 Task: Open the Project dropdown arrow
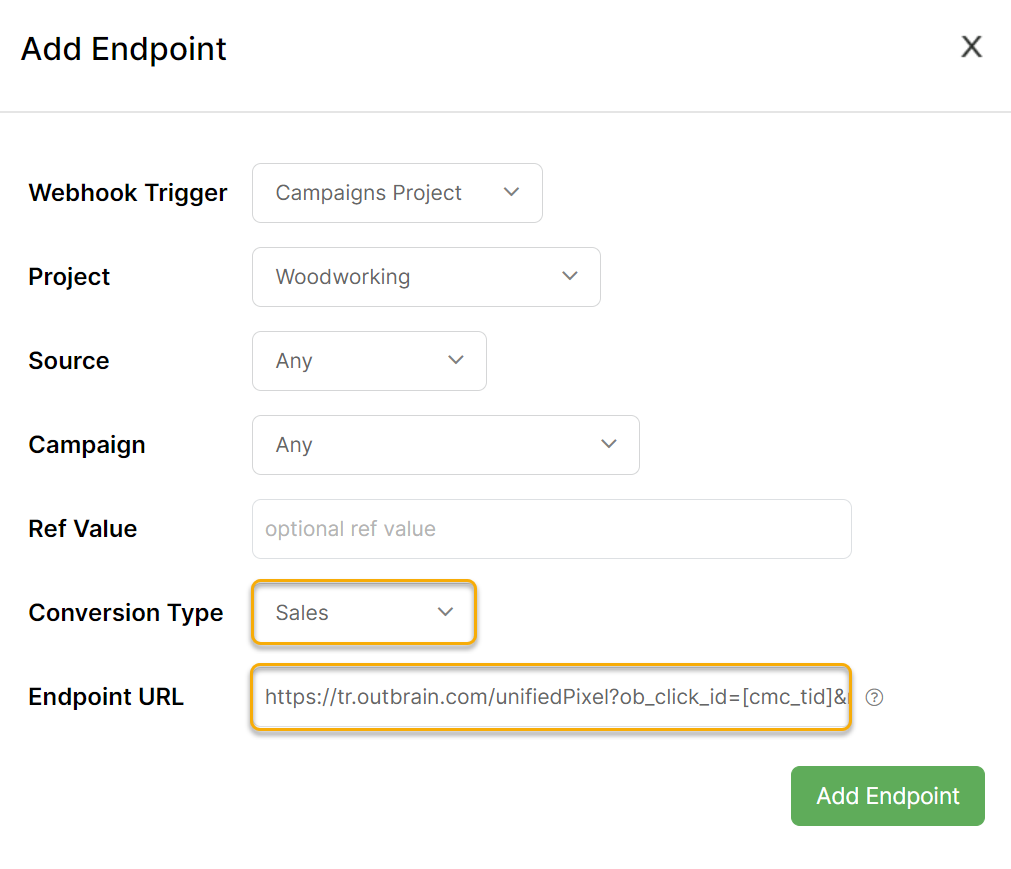(x=569, y=276)
